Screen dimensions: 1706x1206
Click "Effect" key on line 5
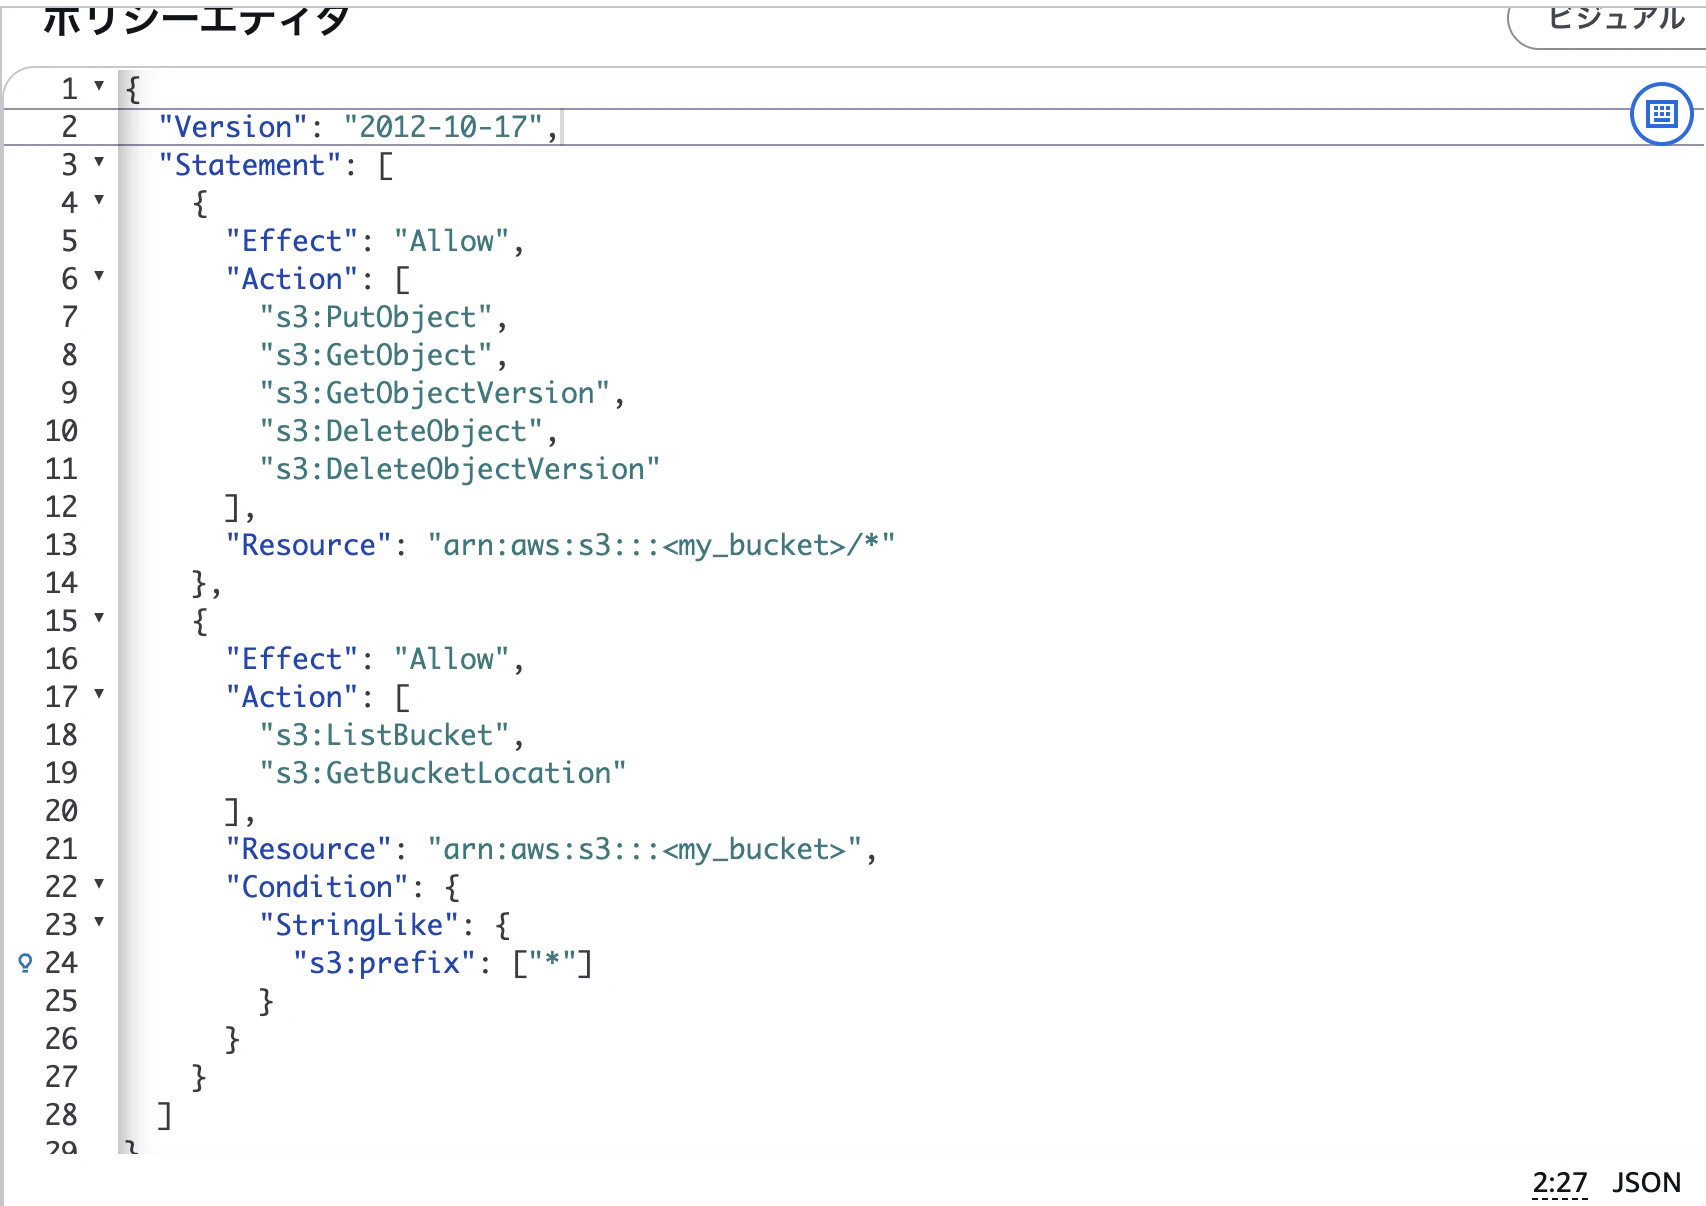(292, 241)
